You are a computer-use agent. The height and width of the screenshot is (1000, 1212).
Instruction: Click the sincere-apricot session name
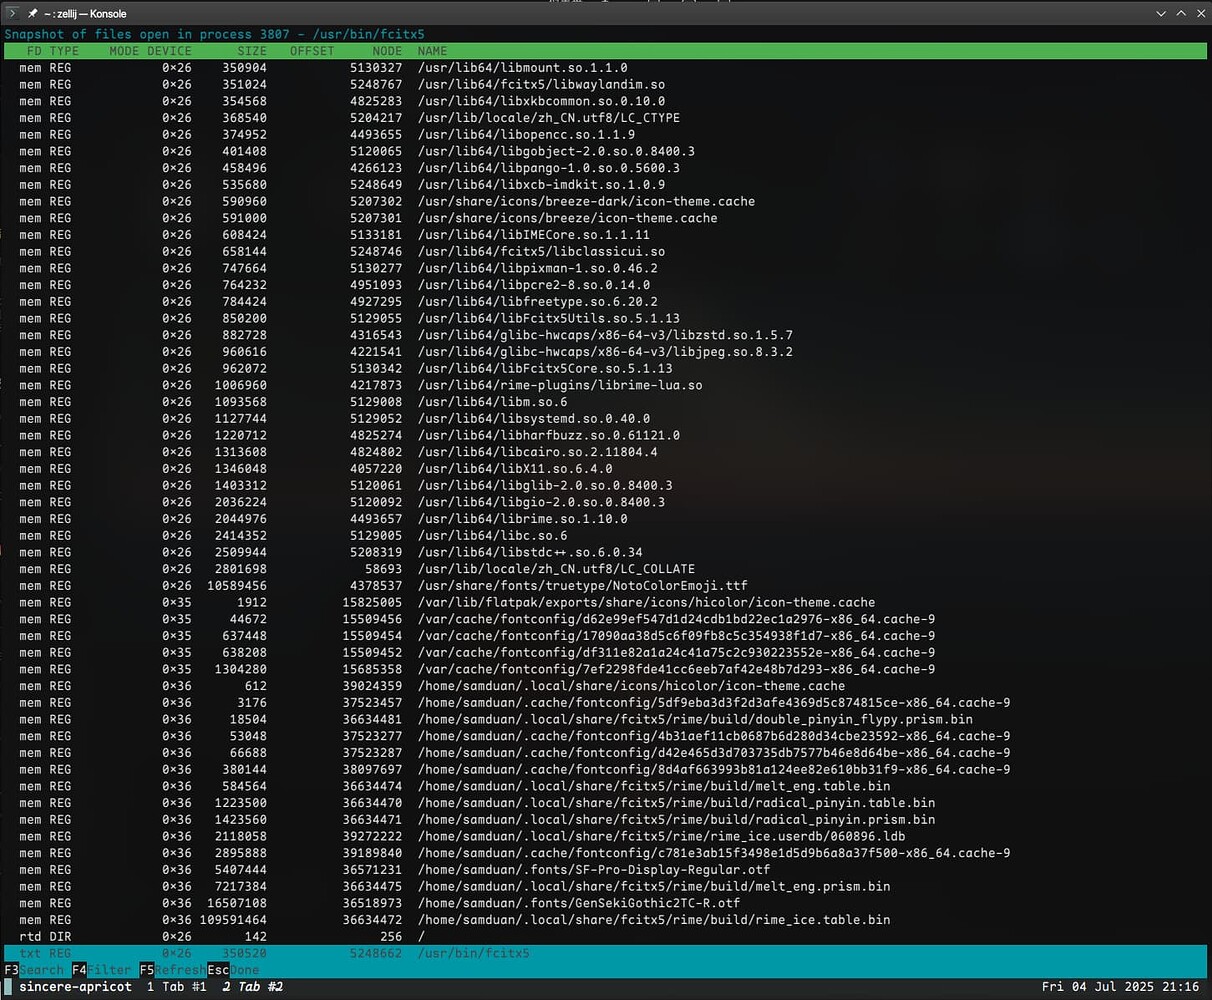77,987
